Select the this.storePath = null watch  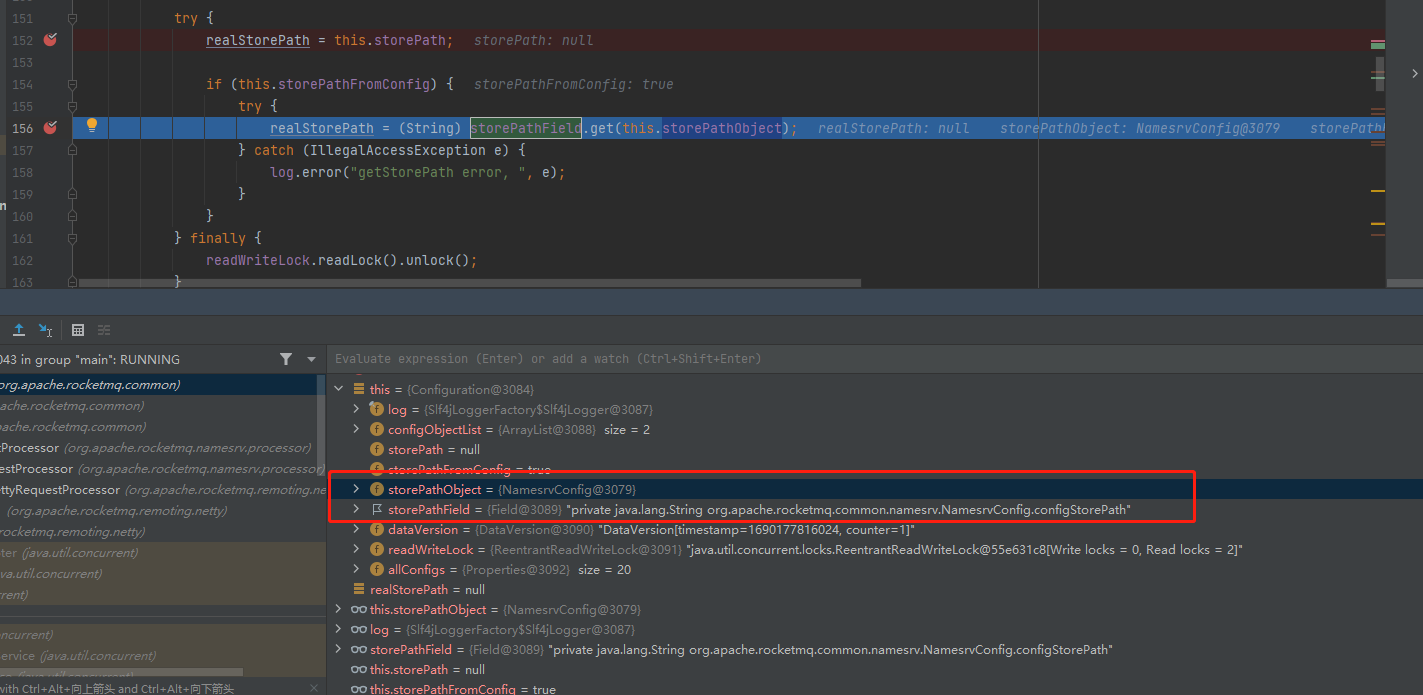875,669
